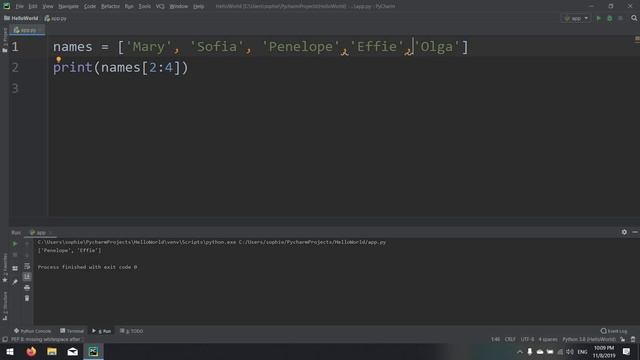This screenshot has height=360, width=640.
Task: Click the slice names[2:4] in line 2
Action: click(140, 67)
